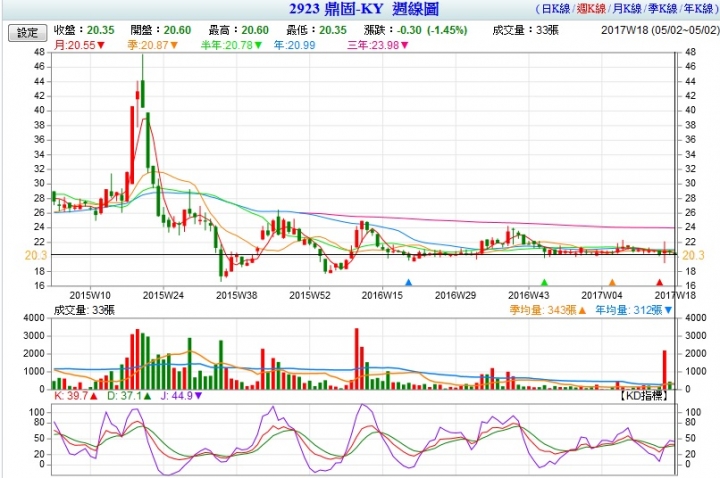Switch to the 月K線 monthly chart
Viewport: 720px width, 478px height.
point(626,9)
